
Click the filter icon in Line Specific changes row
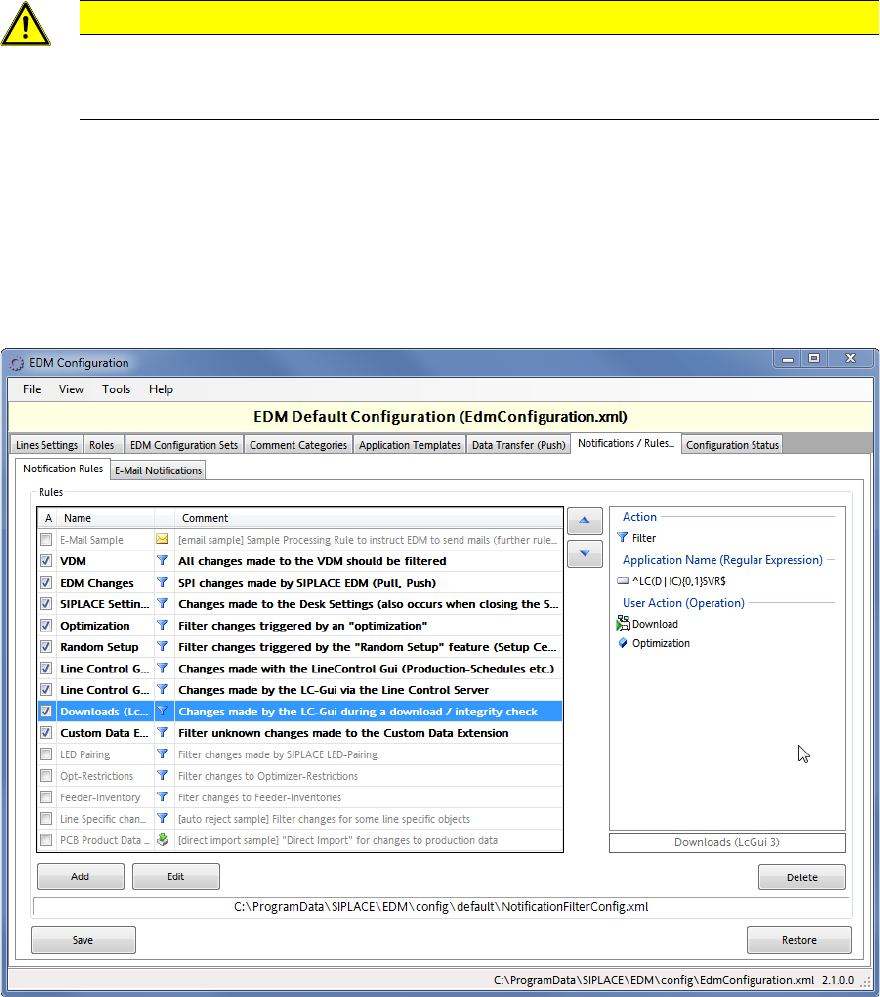162,818
